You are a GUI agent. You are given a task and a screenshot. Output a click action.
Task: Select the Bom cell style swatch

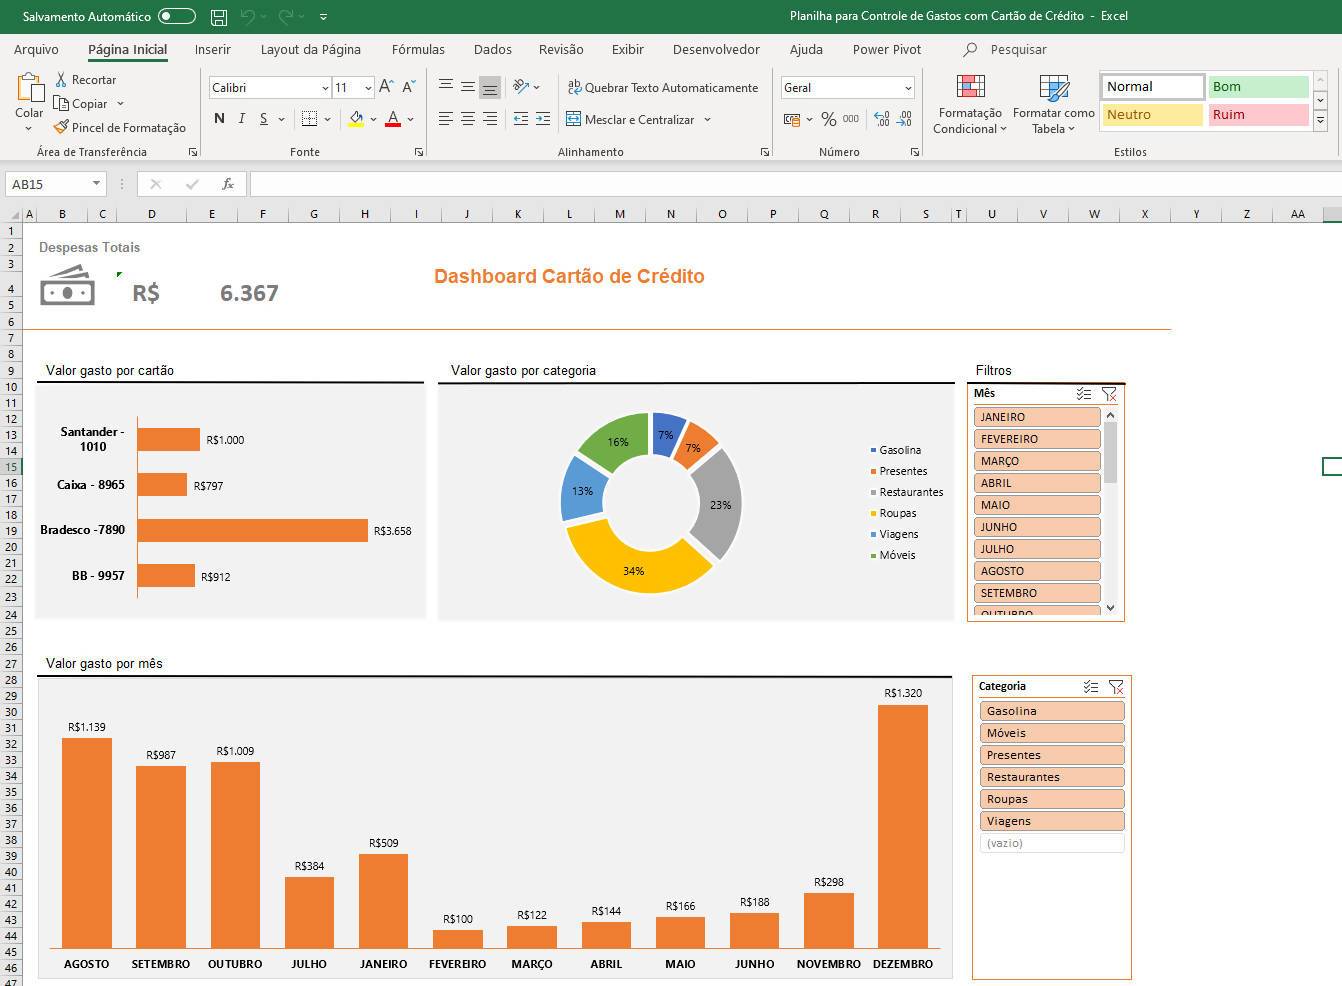click(x=1257, y=87)
